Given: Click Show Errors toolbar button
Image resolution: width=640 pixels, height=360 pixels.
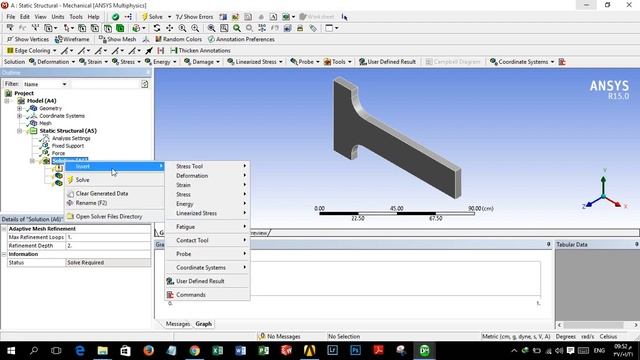Looking at the screenshot, I should point(194,17).
